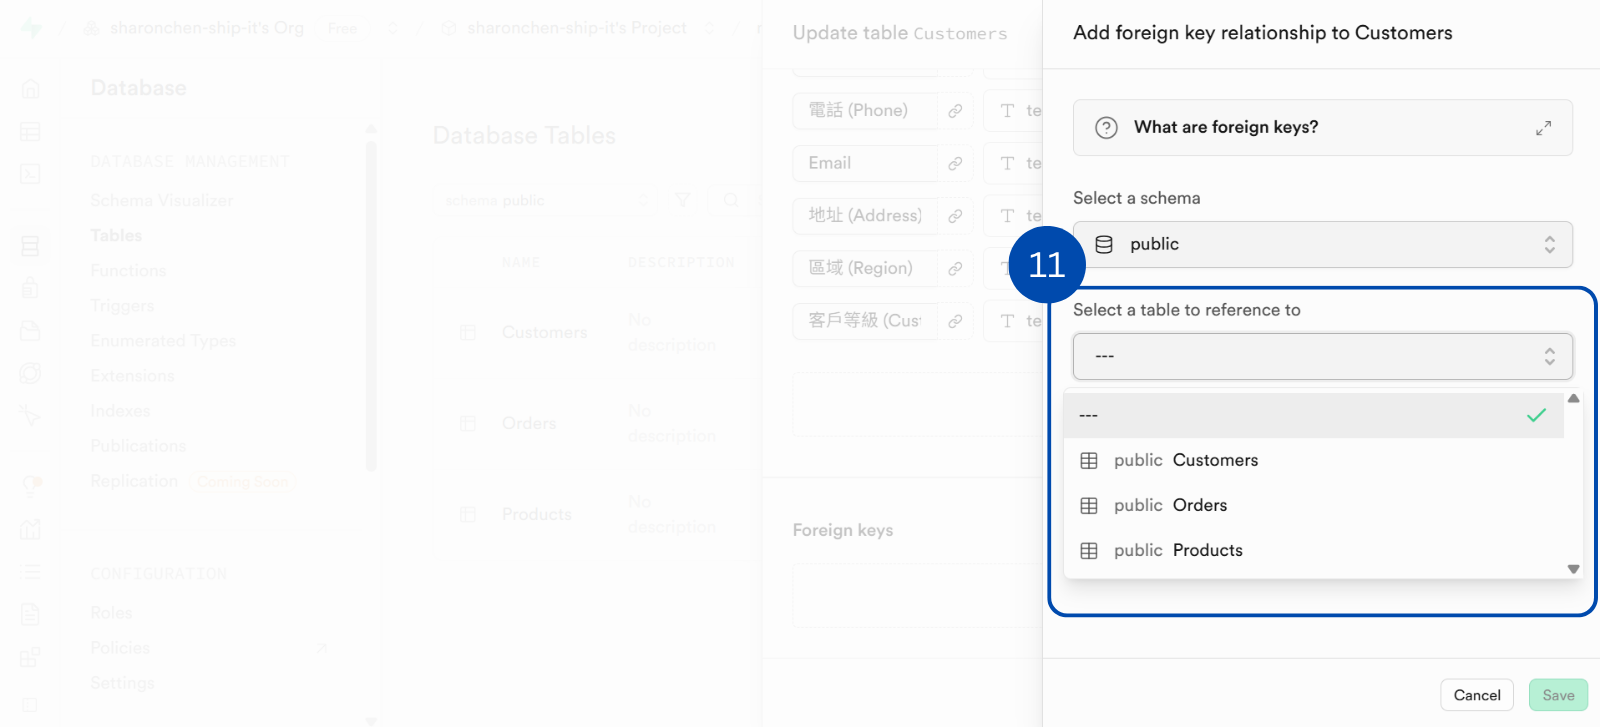Screen dimensions: 1600x727
Task: Click link icon beside Phone column
Action: click(955, 111)
